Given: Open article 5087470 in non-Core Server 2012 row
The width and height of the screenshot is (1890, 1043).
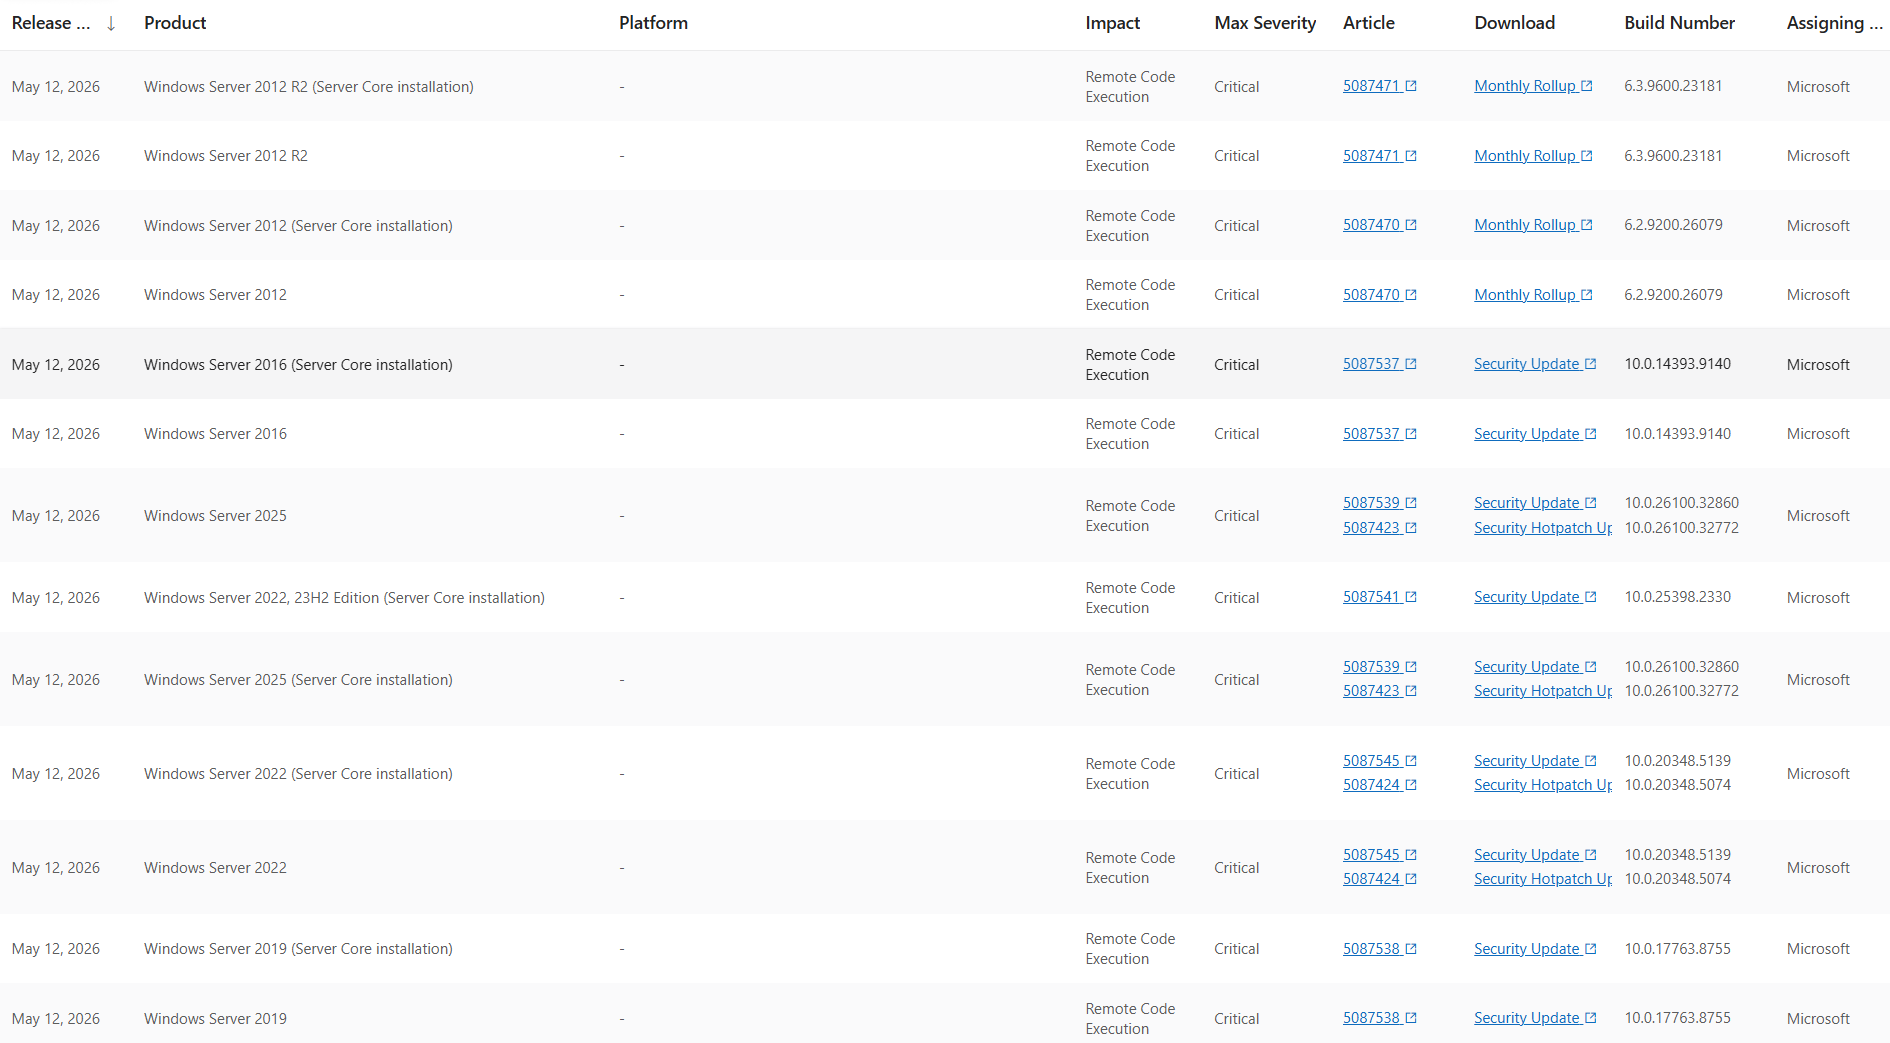Looking at the screenshot, I should pyautogui.click(x=1371, y=295).
